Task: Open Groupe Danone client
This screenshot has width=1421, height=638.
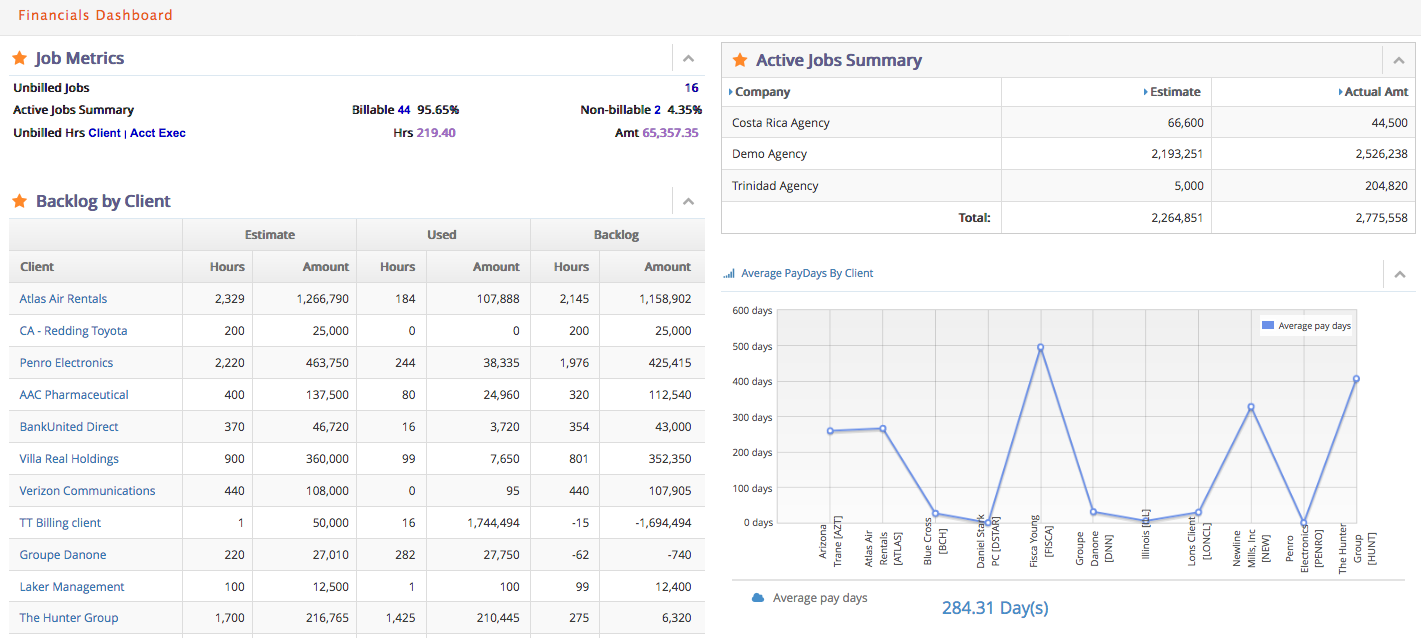Action: (x=63, y=555)
